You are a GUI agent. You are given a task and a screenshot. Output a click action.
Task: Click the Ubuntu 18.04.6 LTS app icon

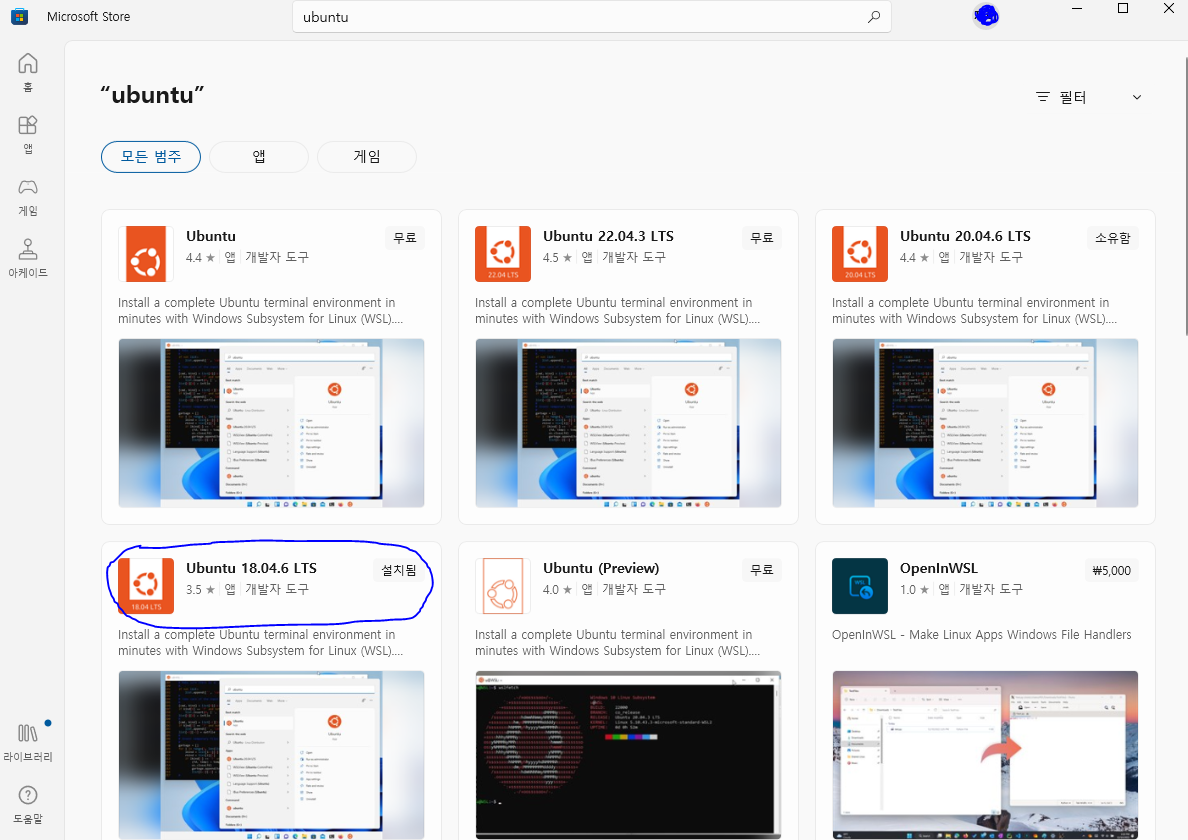(x=146, y=586)
